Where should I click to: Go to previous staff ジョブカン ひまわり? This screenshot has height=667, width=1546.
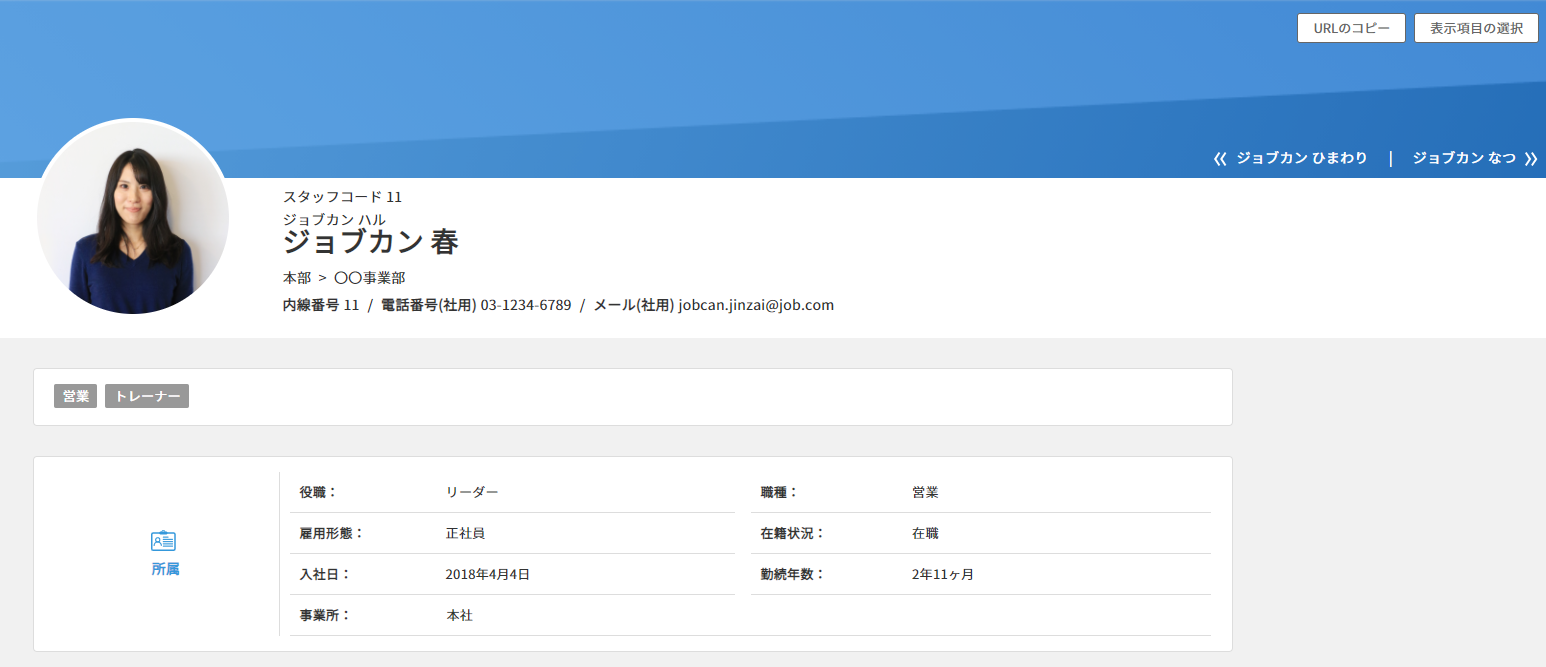(1301, 159)
